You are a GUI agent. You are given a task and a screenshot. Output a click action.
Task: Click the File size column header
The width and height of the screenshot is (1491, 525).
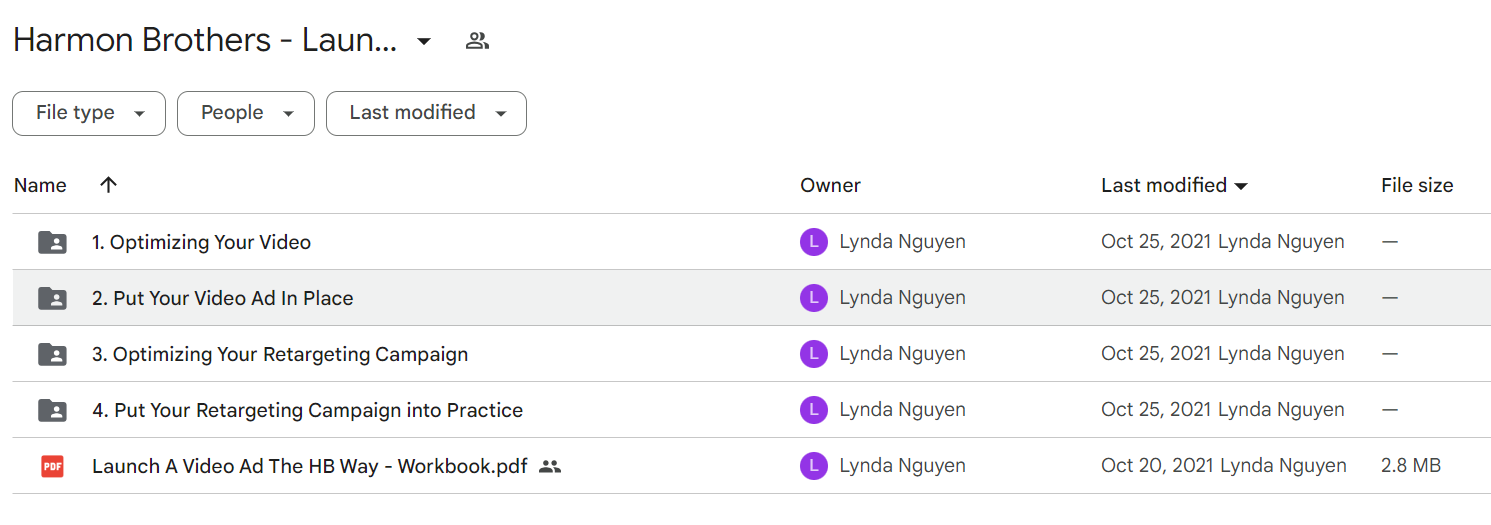click(x=1417, y=185)
